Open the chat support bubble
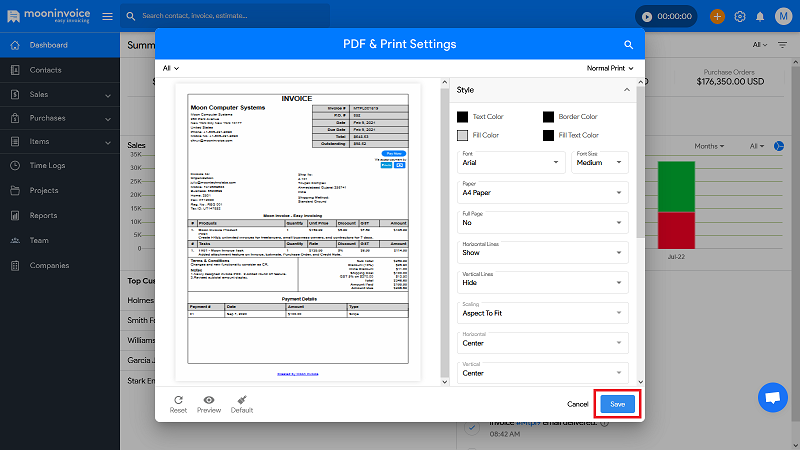The image size is (800, 450). pos(772,397)
